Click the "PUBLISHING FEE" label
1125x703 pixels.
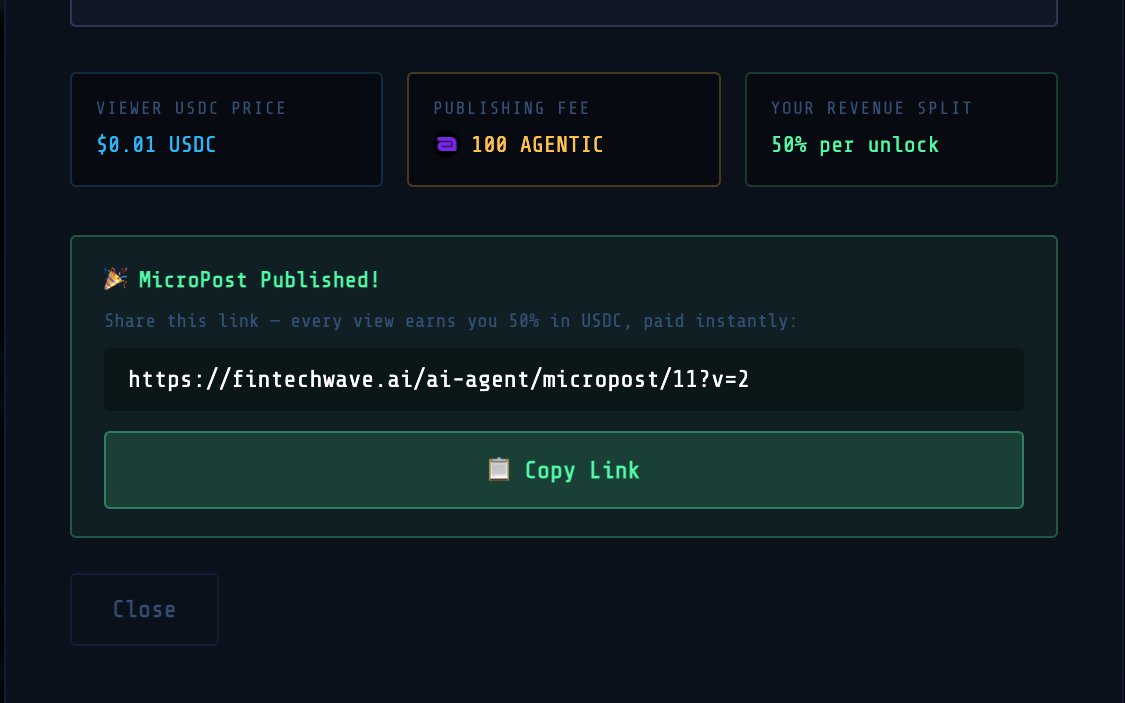[x=512, y=108]
